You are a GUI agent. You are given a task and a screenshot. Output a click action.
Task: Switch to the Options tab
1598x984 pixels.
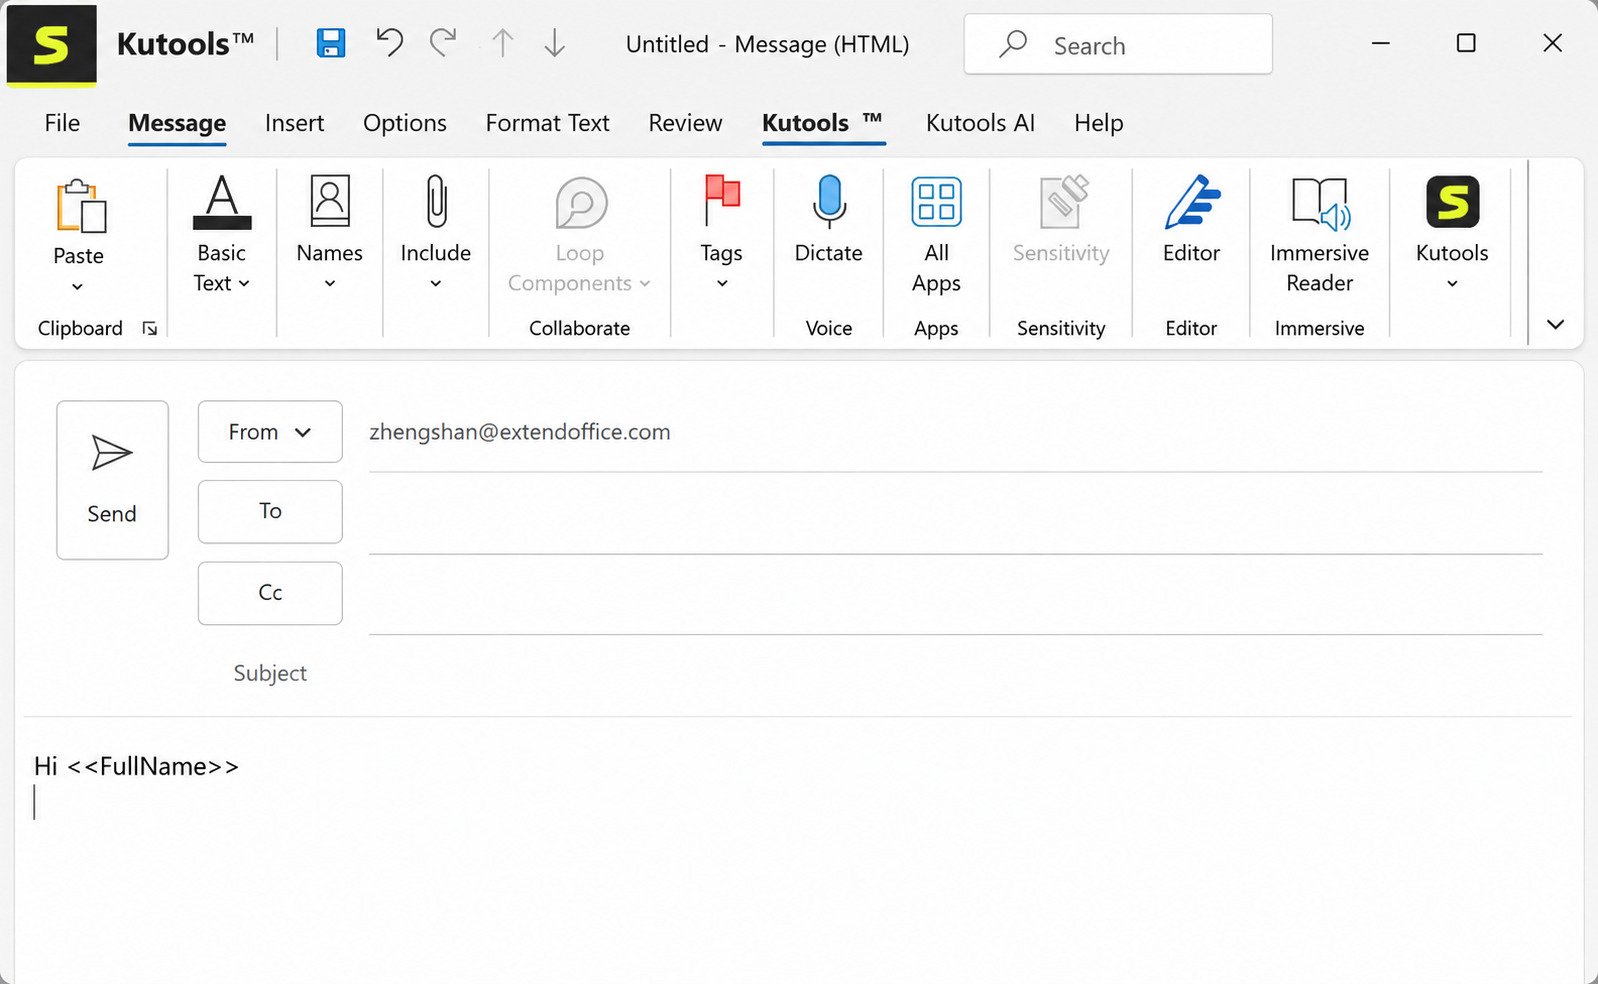(405, 123)
